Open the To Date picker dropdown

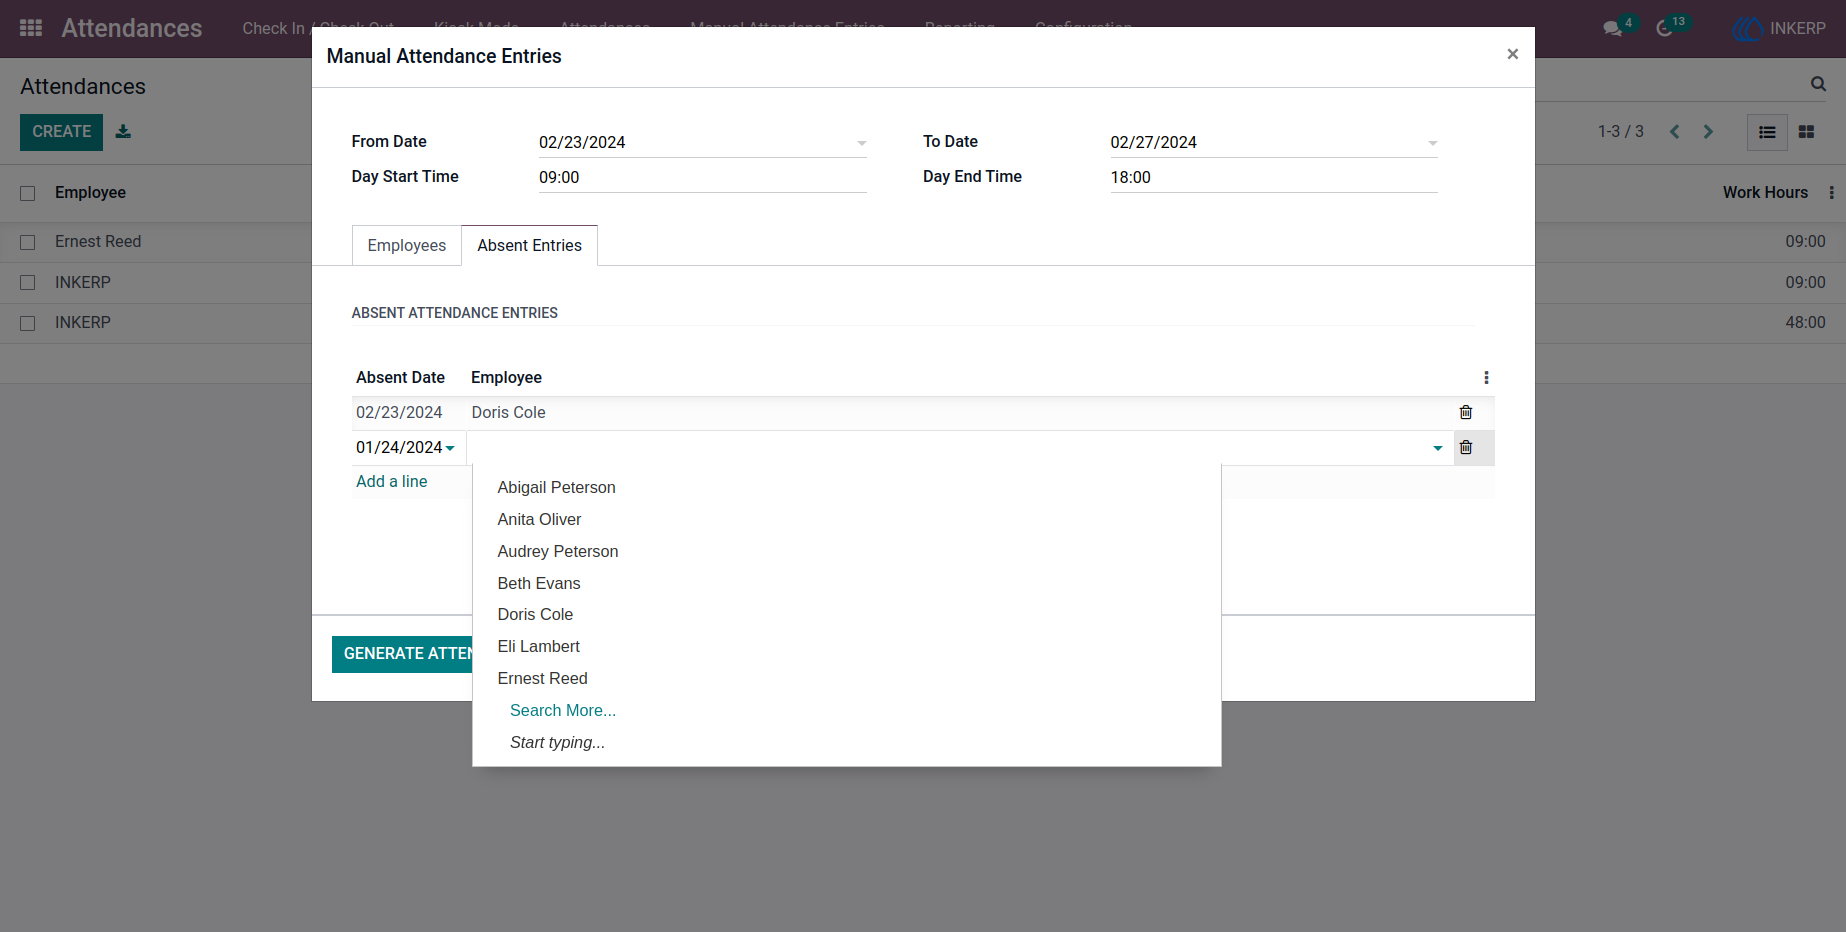coord(1432,143)
